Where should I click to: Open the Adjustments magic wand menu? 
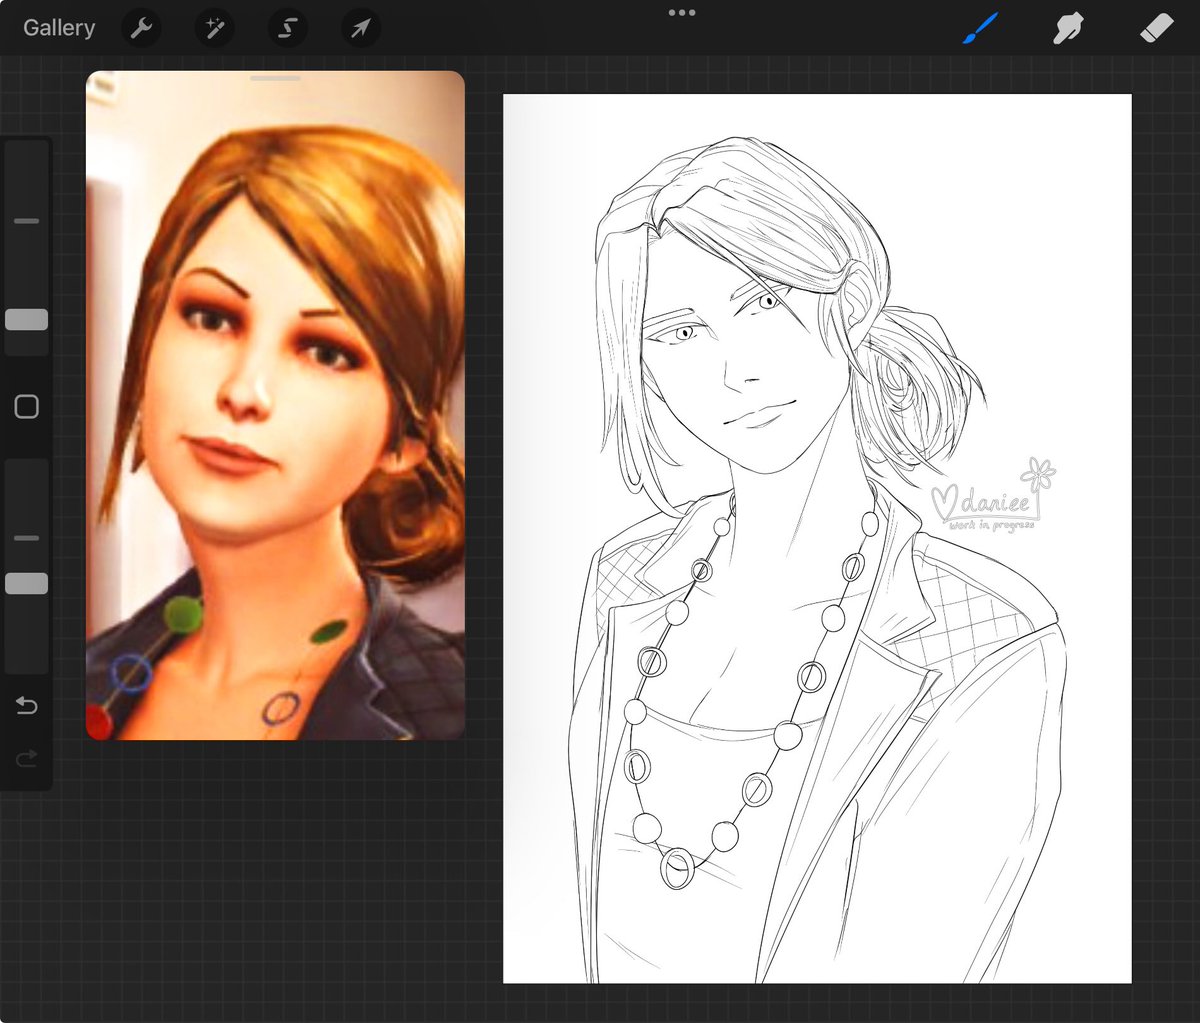click(x=214, y=29)
